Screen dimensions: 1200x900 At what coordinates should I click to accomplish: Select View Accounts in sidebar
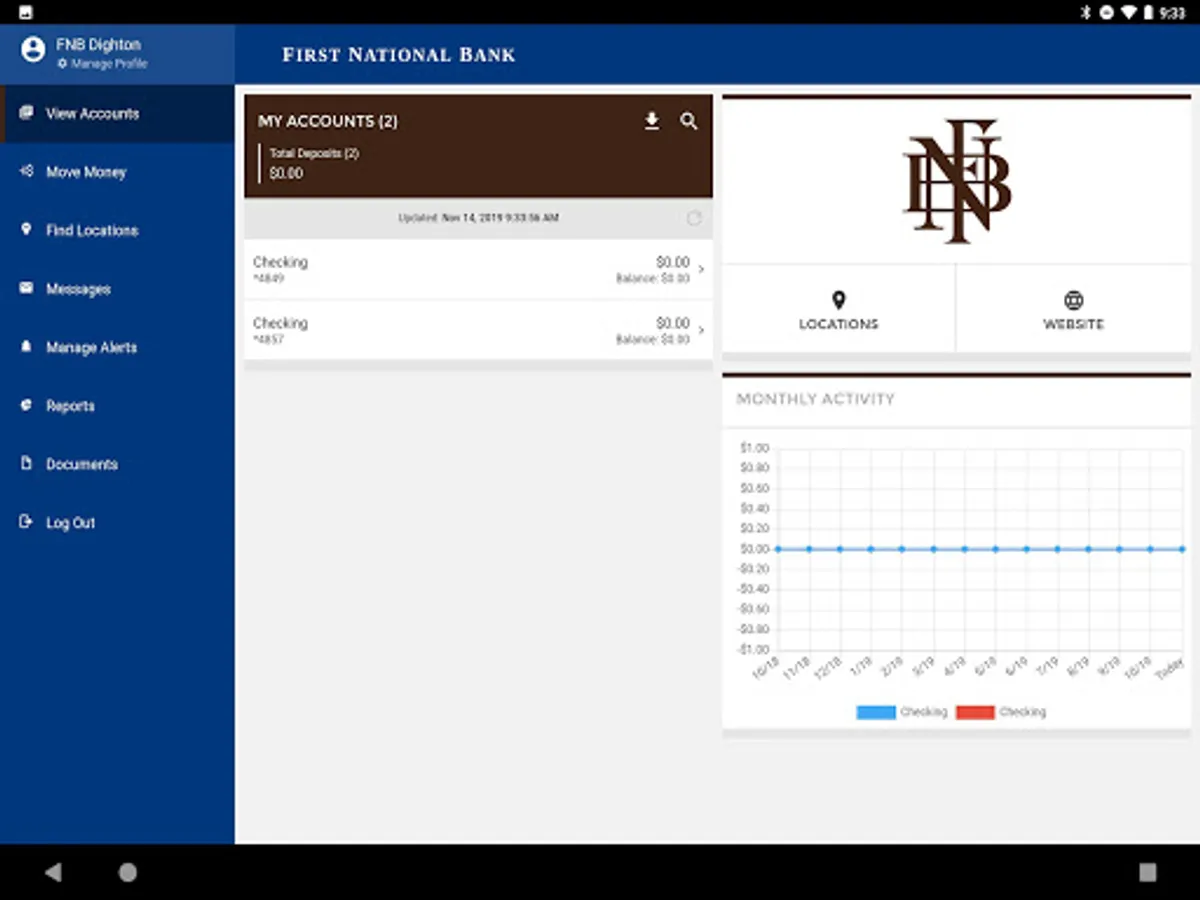tap(118, 114)
